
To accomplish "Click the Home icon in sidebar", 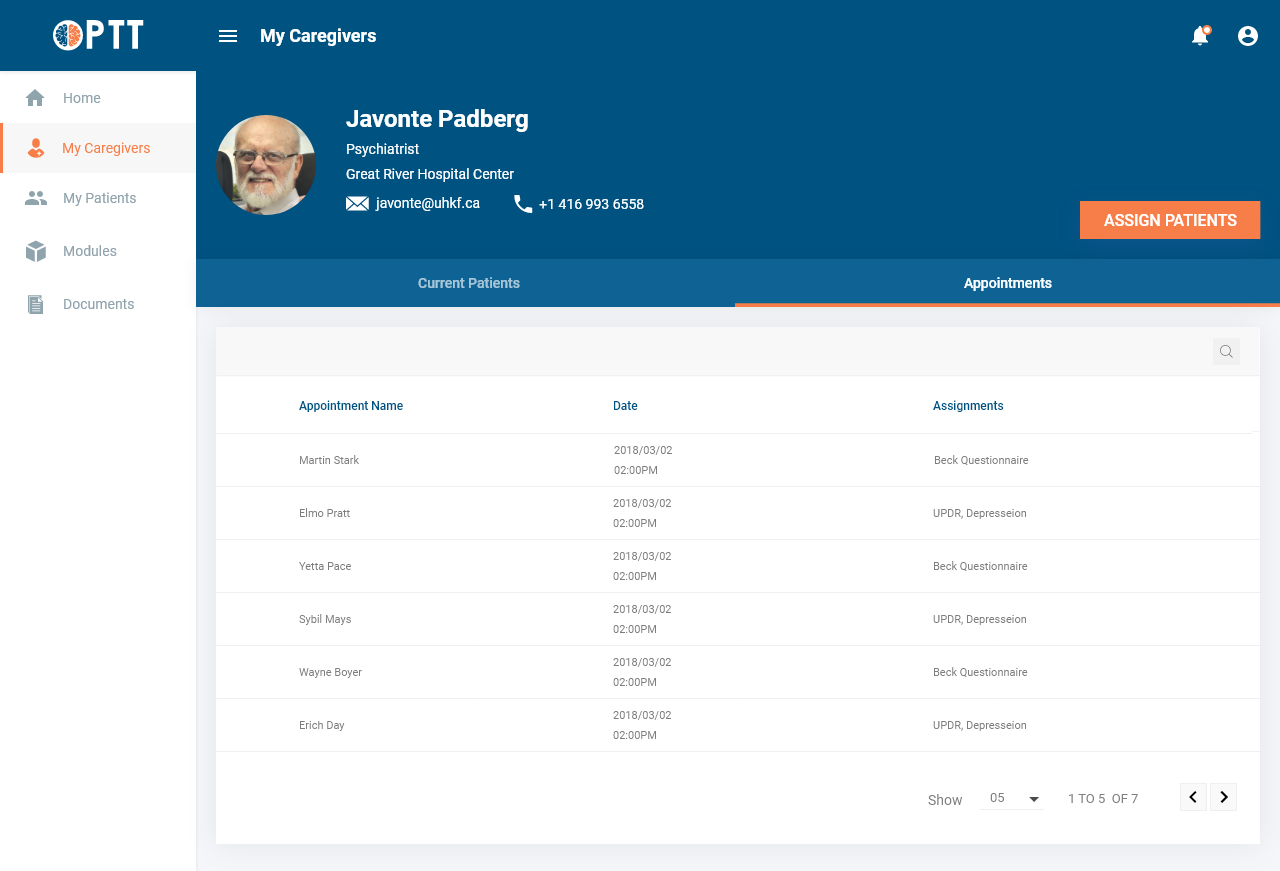I will (35, 98).
